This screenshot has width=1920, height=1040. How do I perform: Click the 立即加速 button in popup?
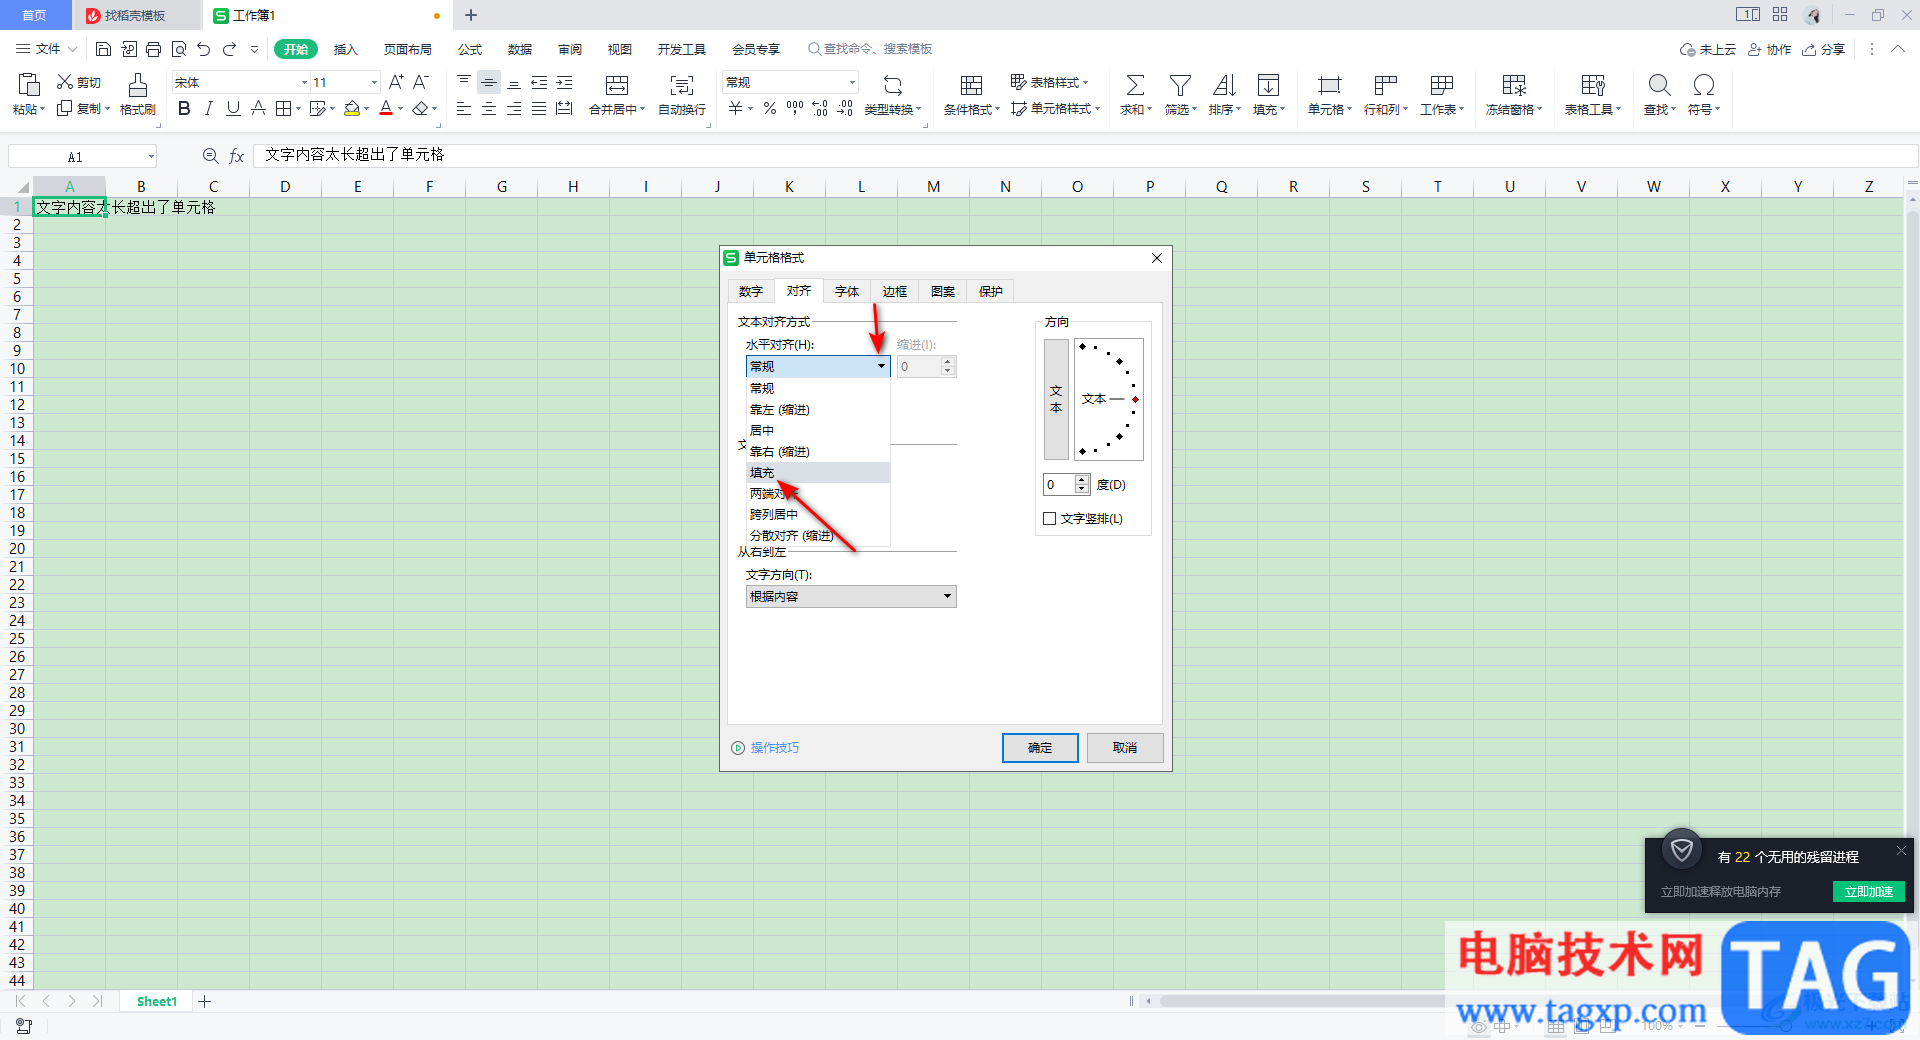(x=1868, y=891)
